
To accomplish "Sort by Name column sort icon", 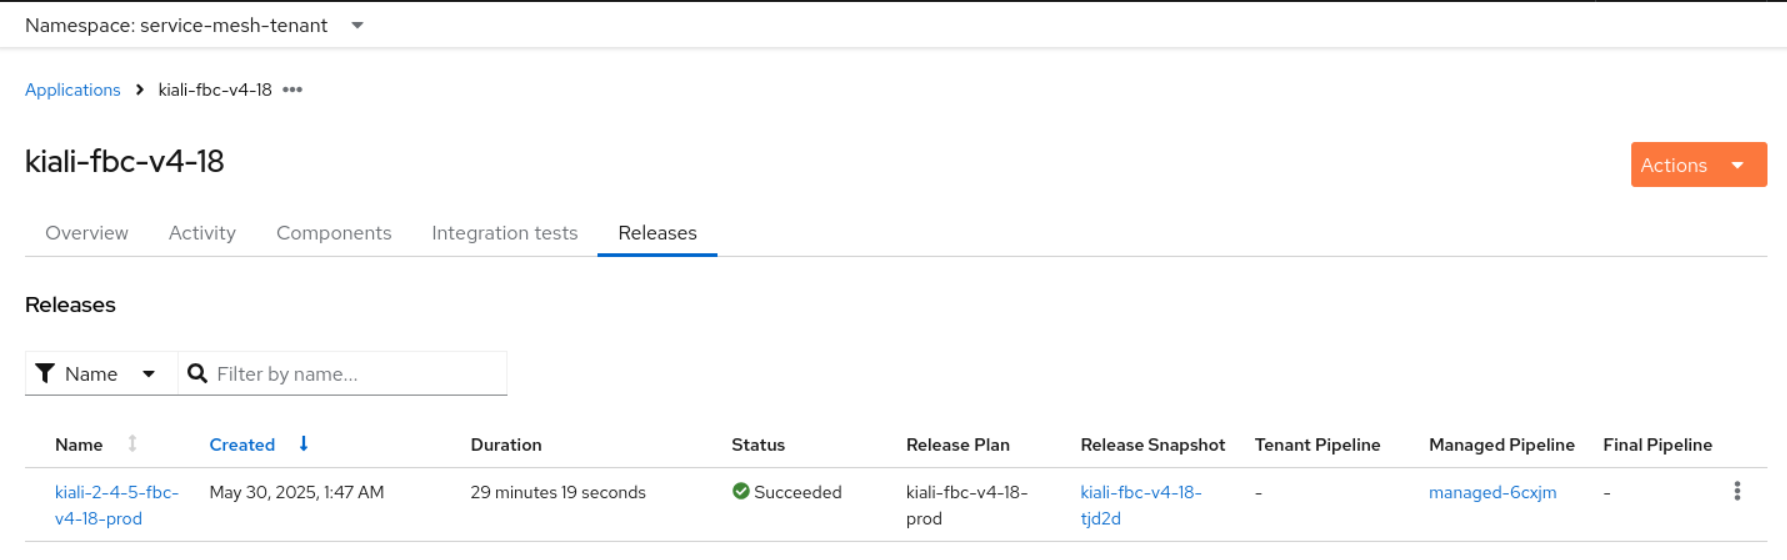I will (132, 444).
